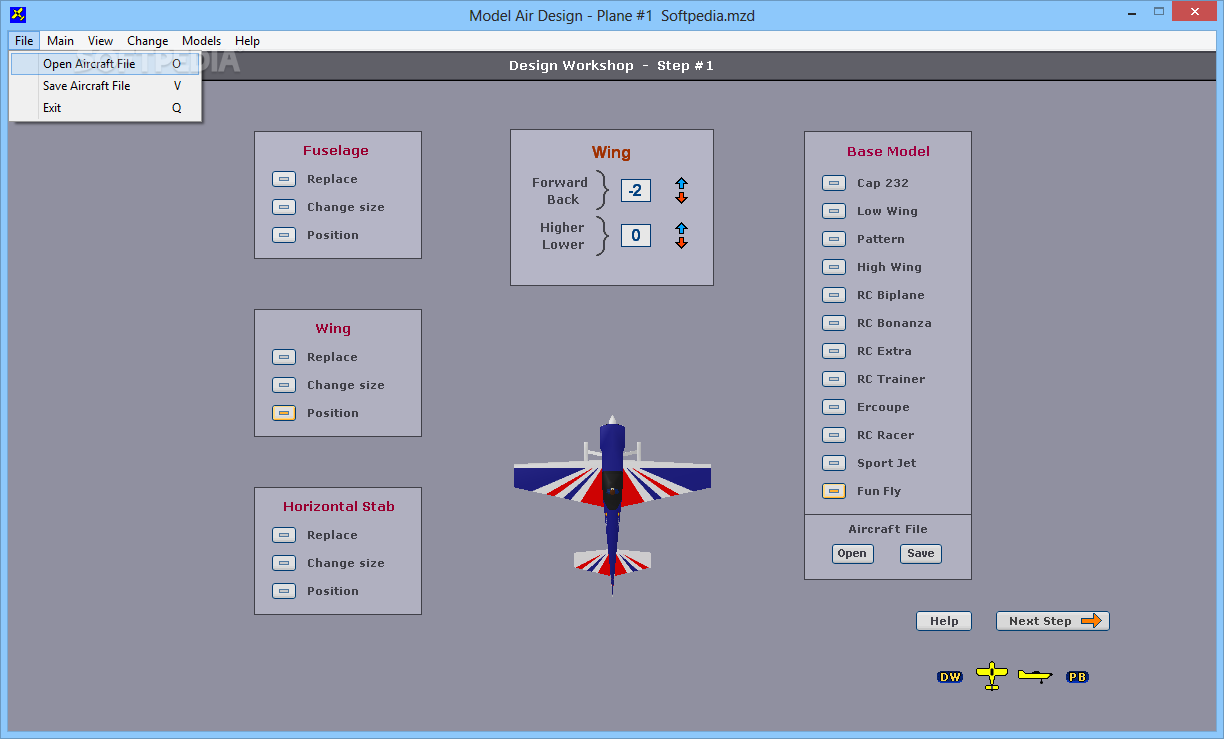
Task: Pick Fun Fly base model
Action: click(834, 491)
